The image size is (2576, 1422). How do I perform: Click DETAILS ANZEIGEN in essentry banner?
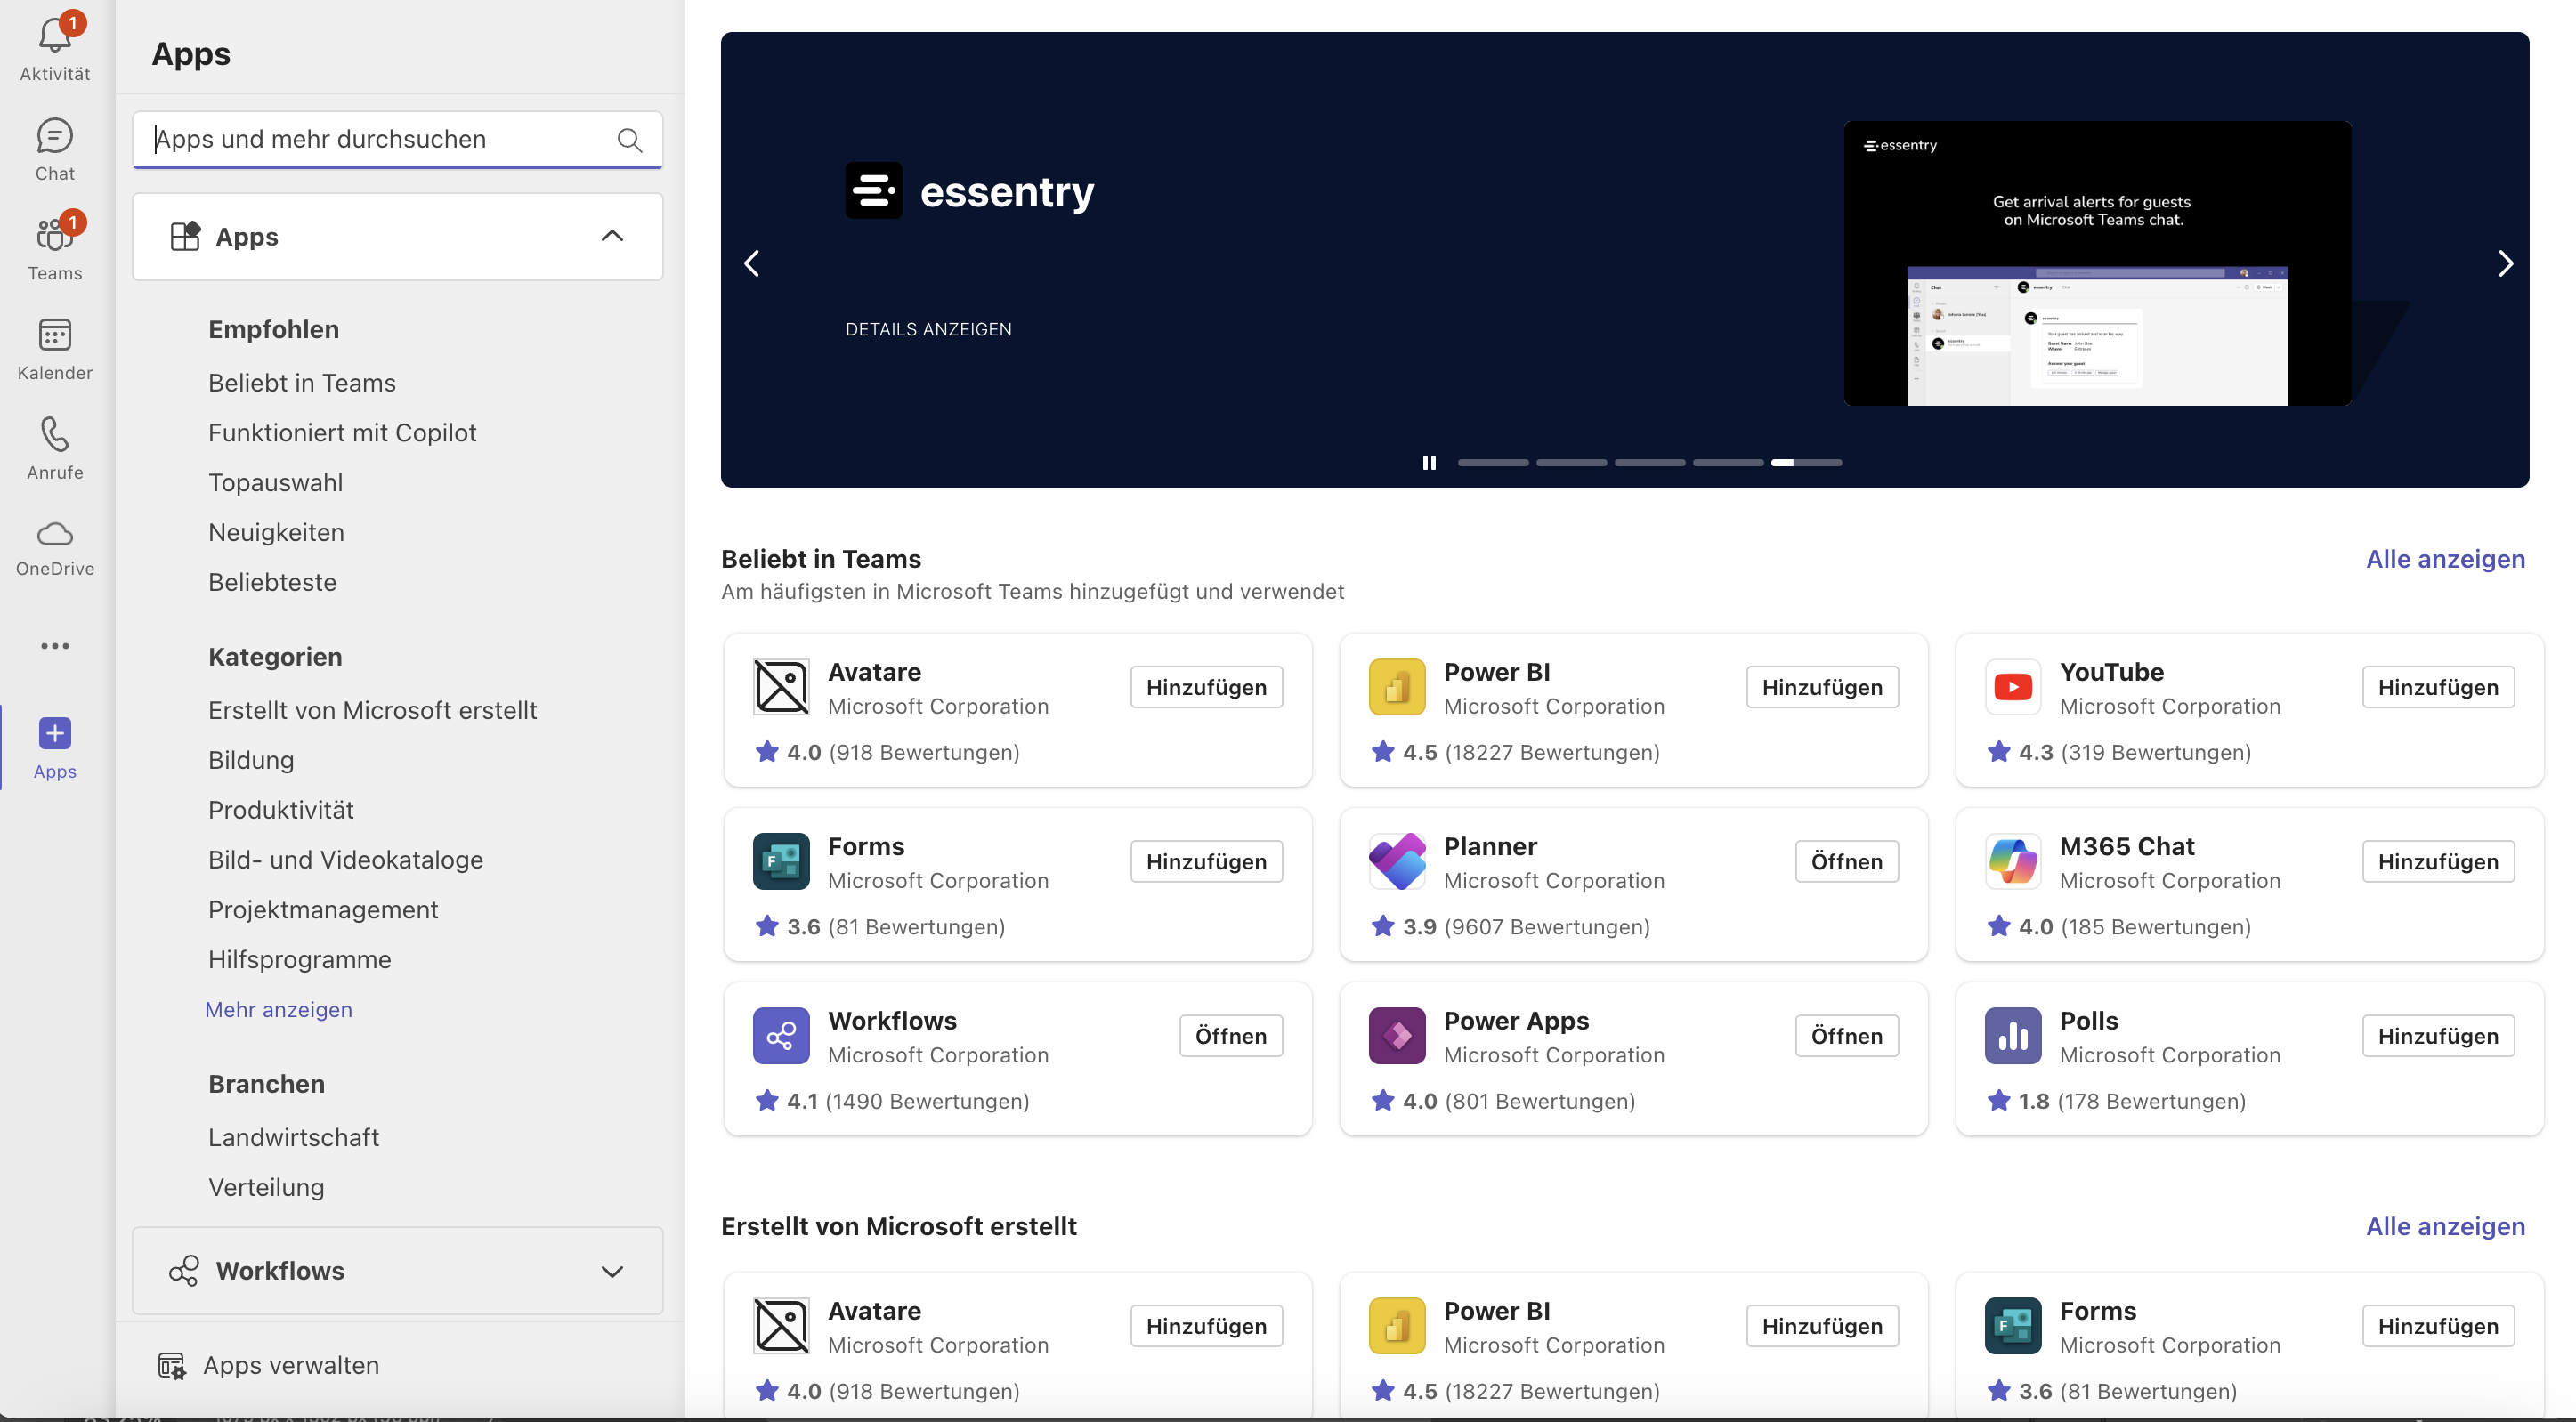click(x=929, y=329)
